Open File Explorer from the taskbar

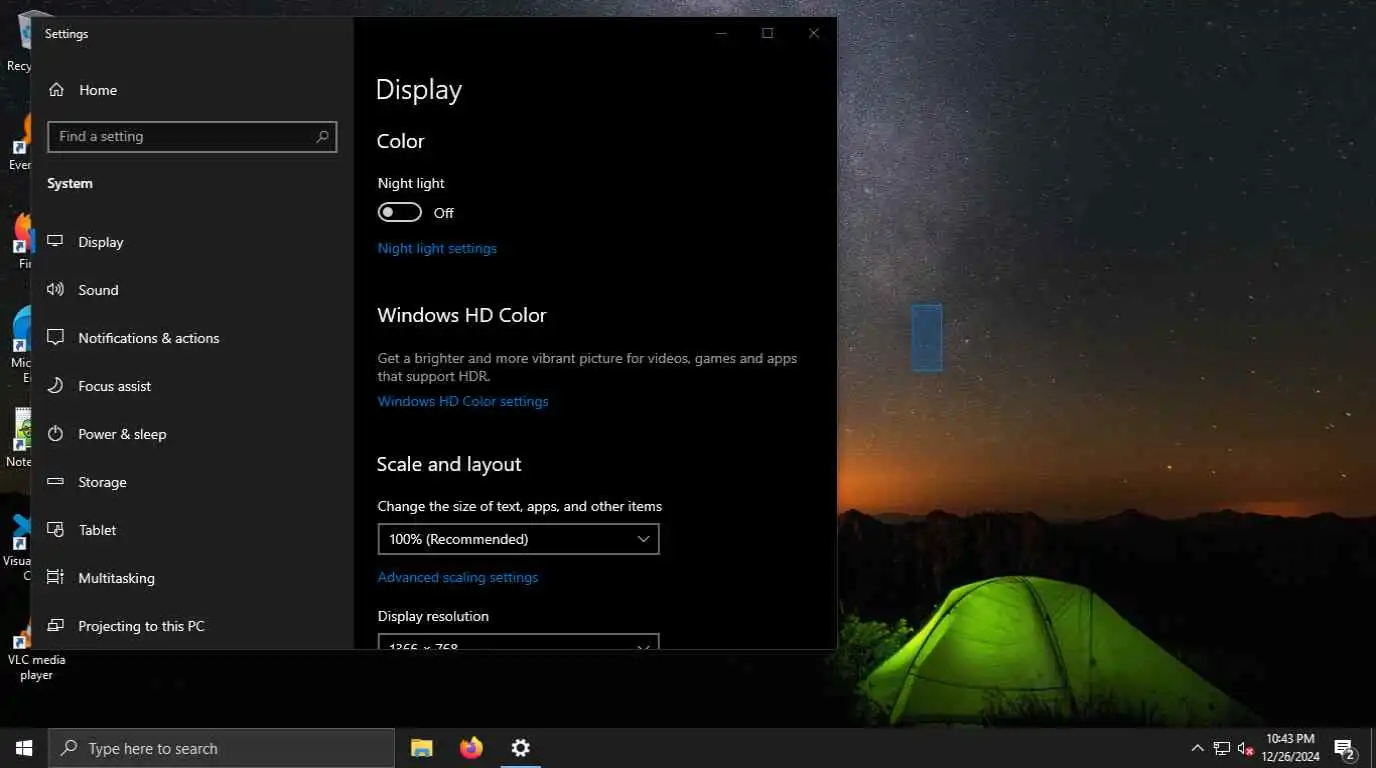tap(422, 748)
